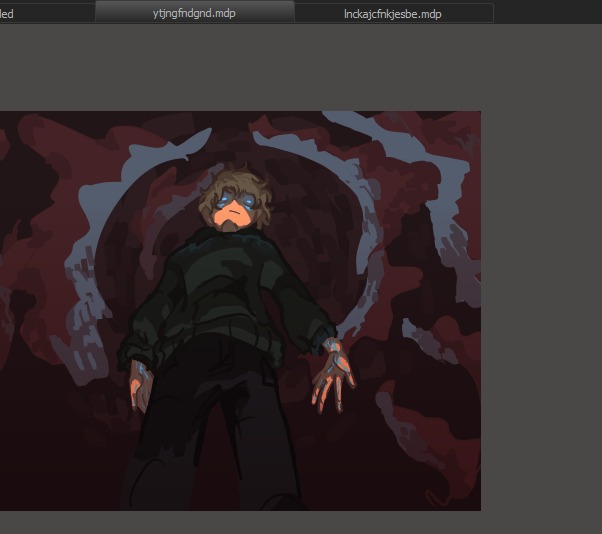Click the empty tab bar area right of tabs
This screenshot has height=534, width=602.
coord(548,12)
